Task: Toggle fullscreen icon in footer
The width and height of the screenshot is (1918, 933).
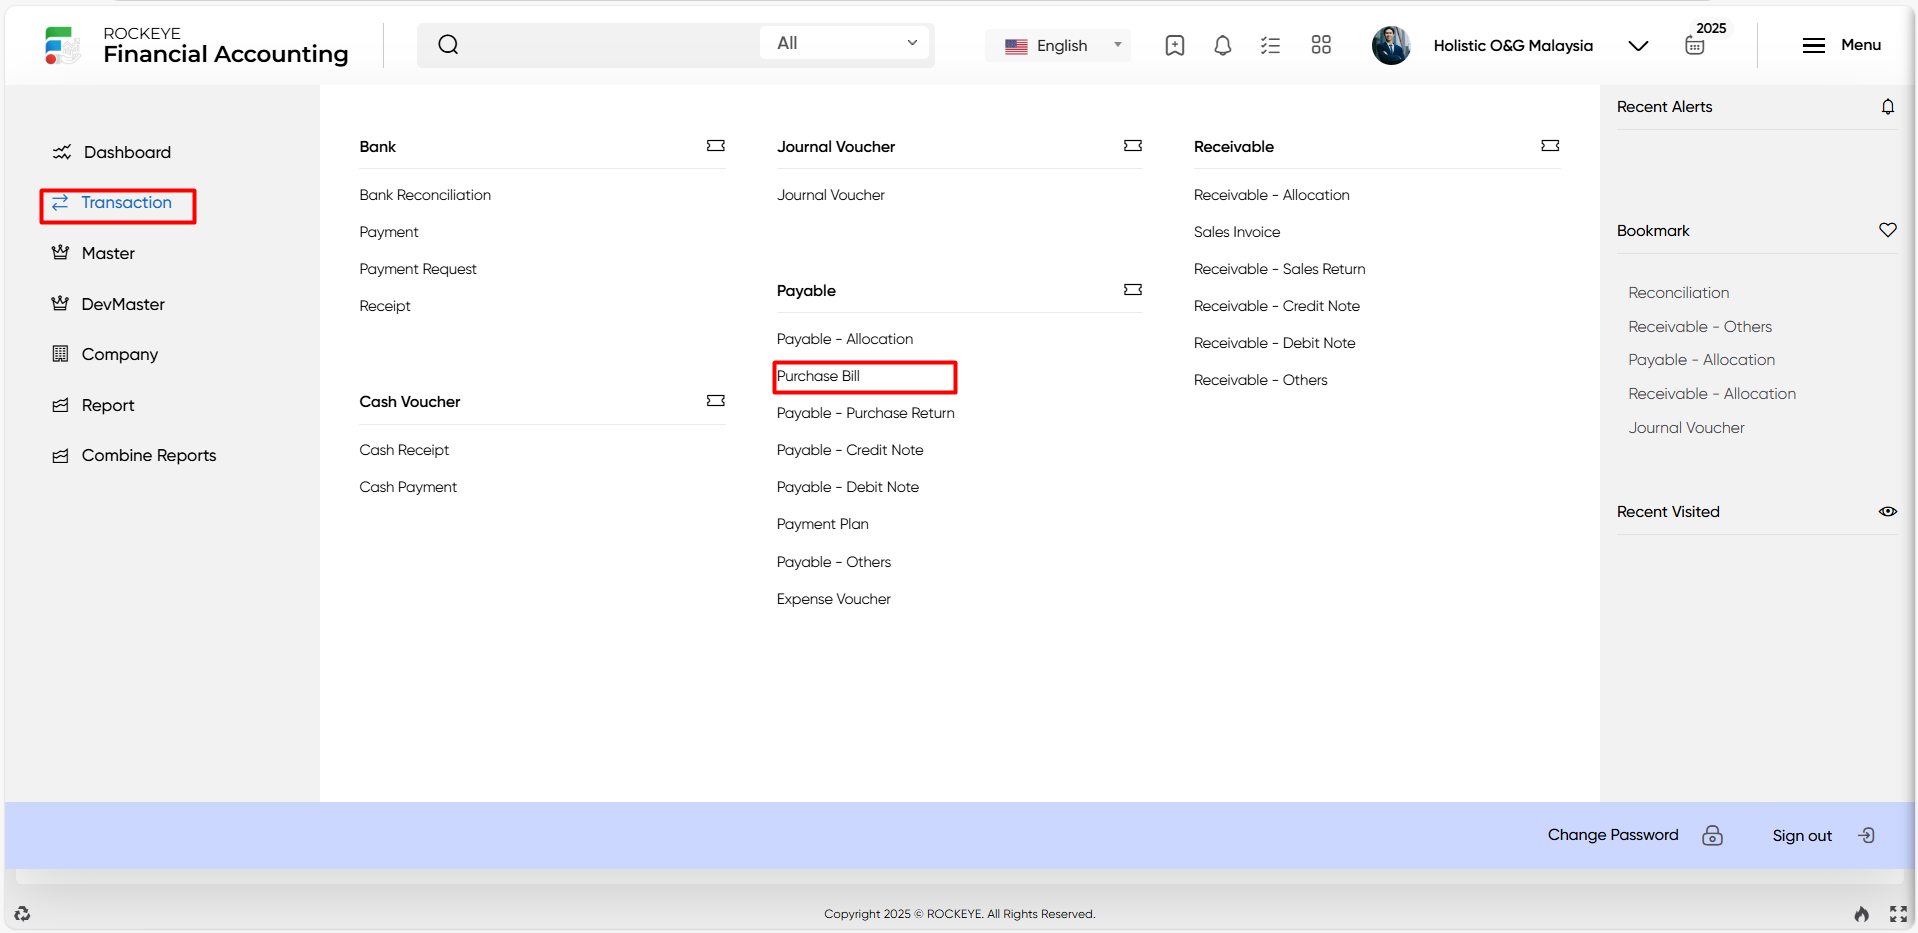Action: click(x=1898, y=913)
